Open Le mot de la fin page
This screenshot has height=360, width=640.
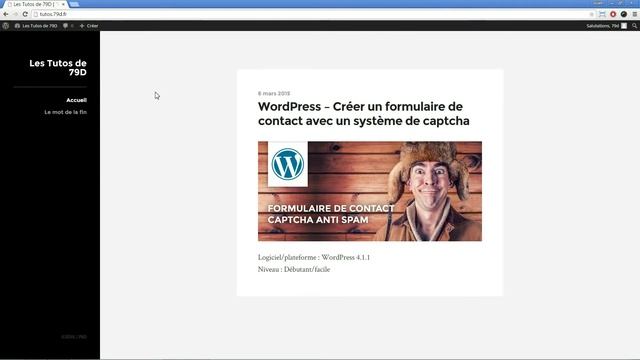tap(65, 112)
